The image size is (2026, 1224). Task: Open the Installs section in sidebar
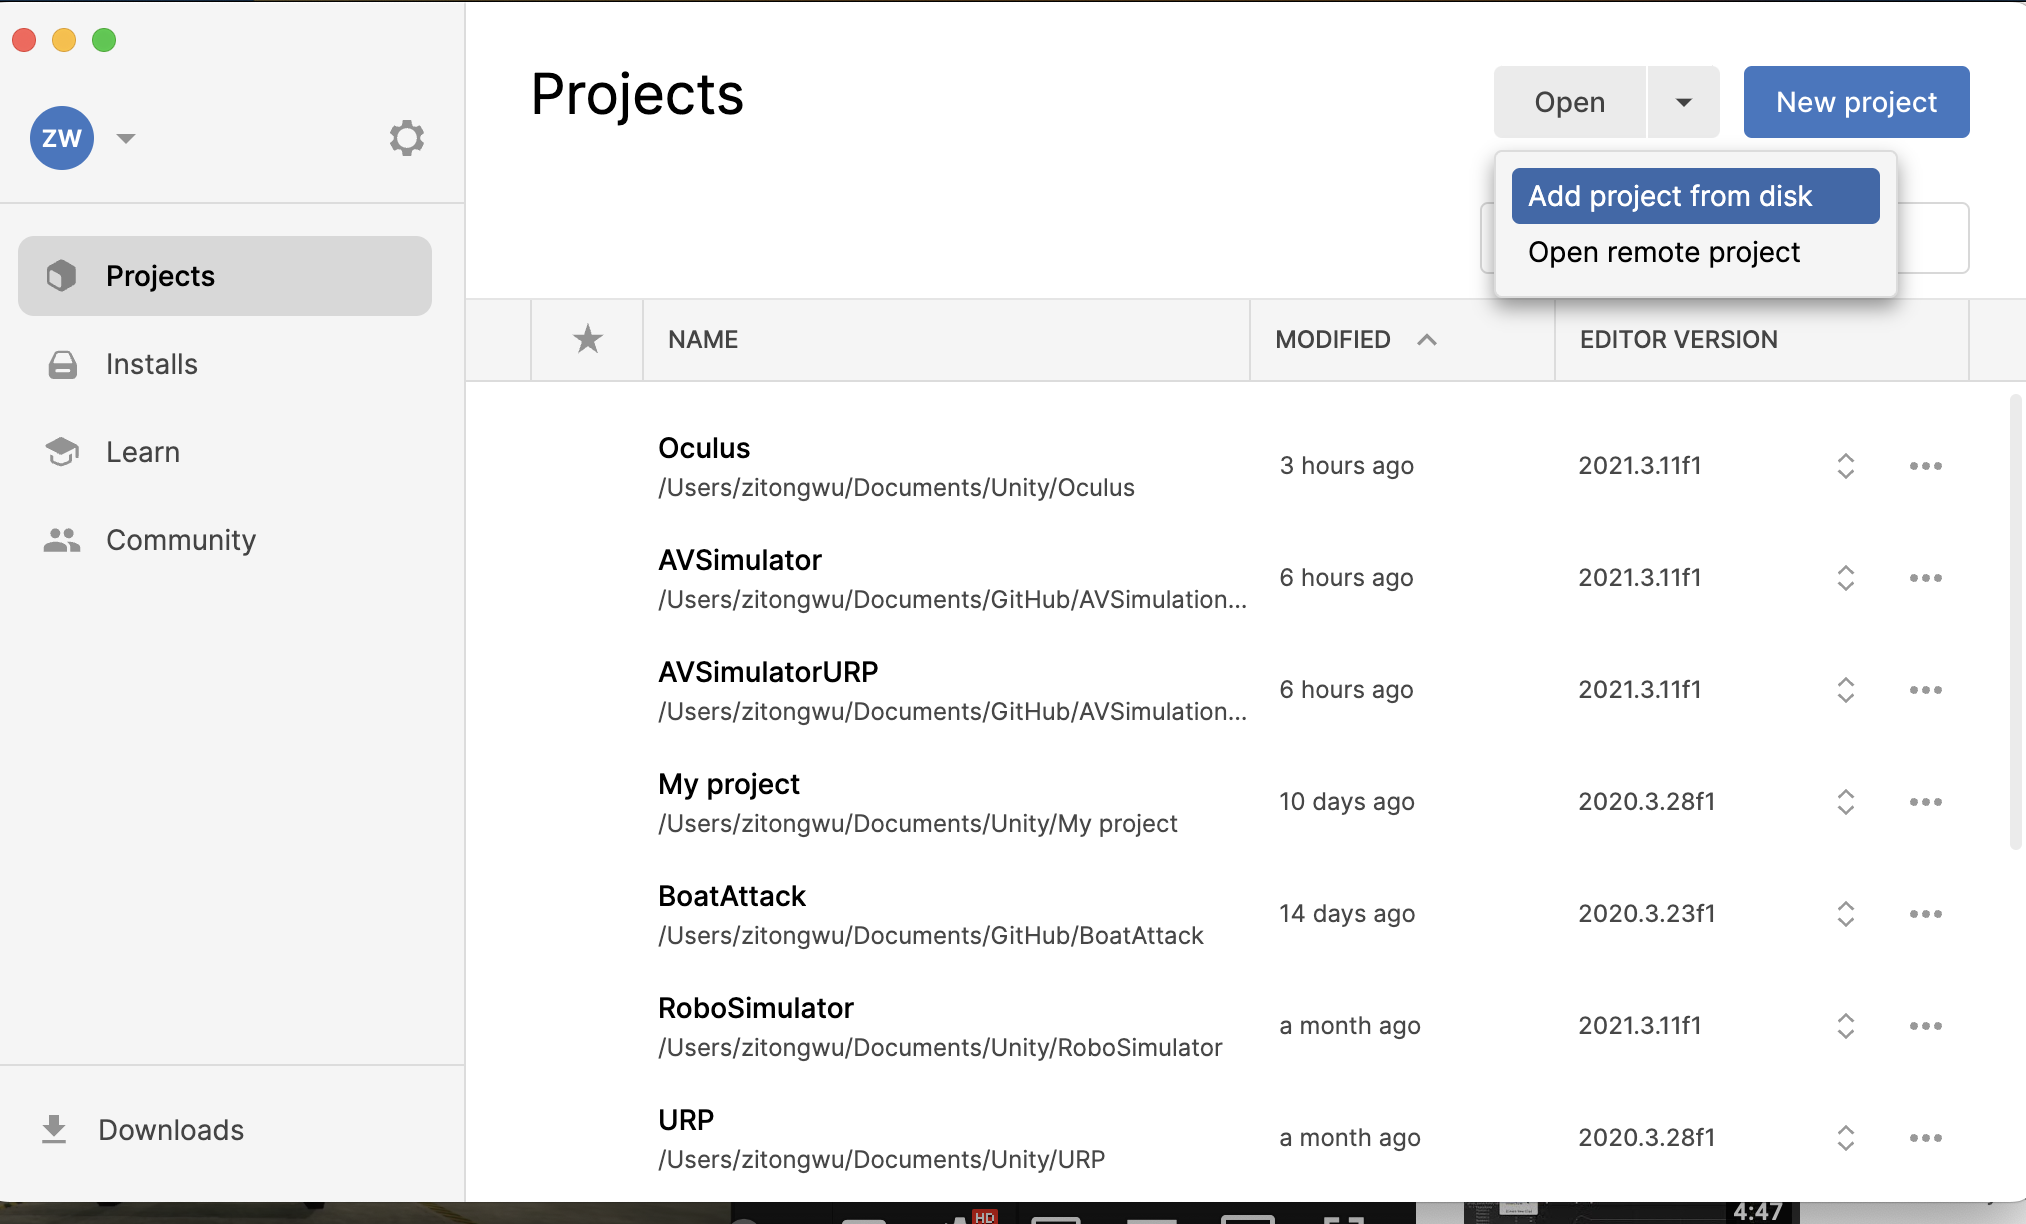click(x=152, y=364)
